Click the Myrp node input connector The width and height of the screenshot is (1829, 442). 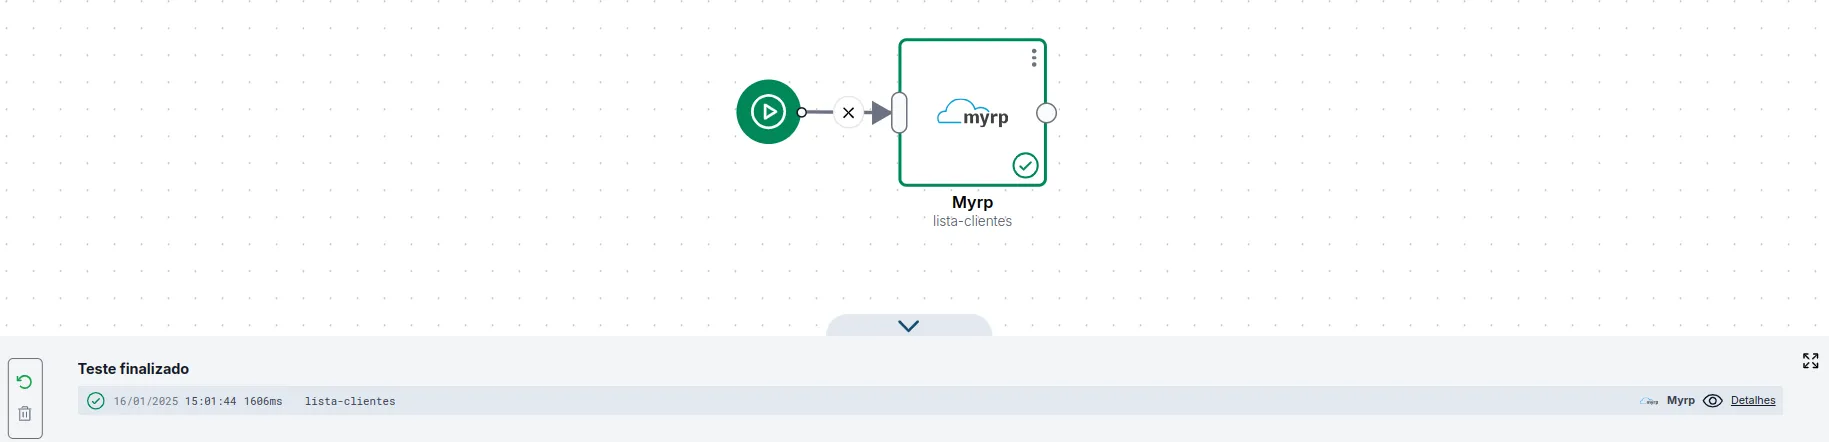pos(899,112)
